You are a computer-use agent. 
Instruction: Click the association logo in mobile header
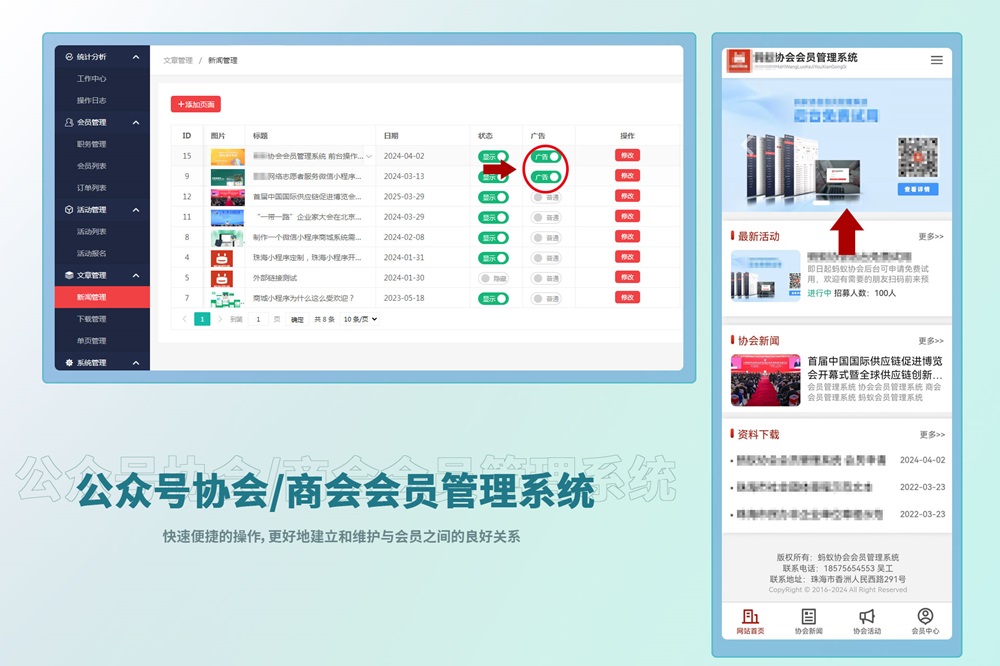point(739,60)
